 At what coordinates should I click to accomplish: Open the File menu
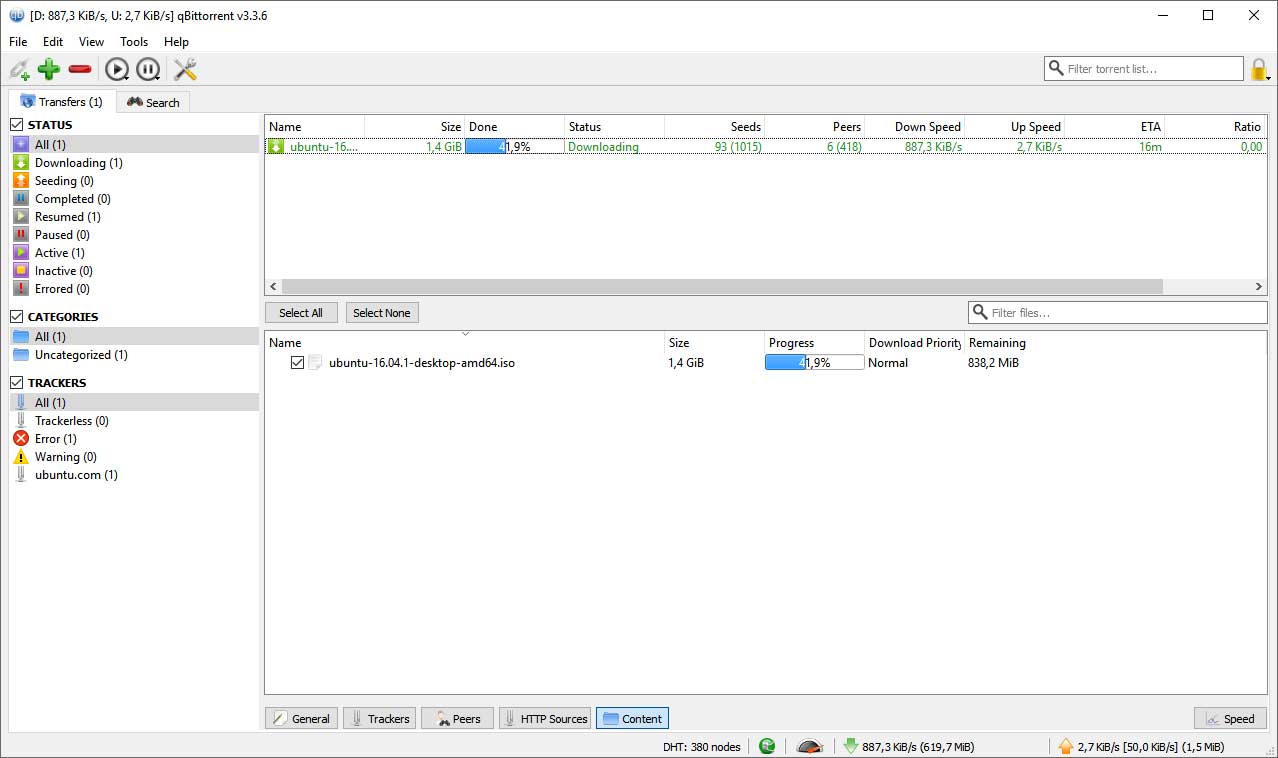pos(18,42)
